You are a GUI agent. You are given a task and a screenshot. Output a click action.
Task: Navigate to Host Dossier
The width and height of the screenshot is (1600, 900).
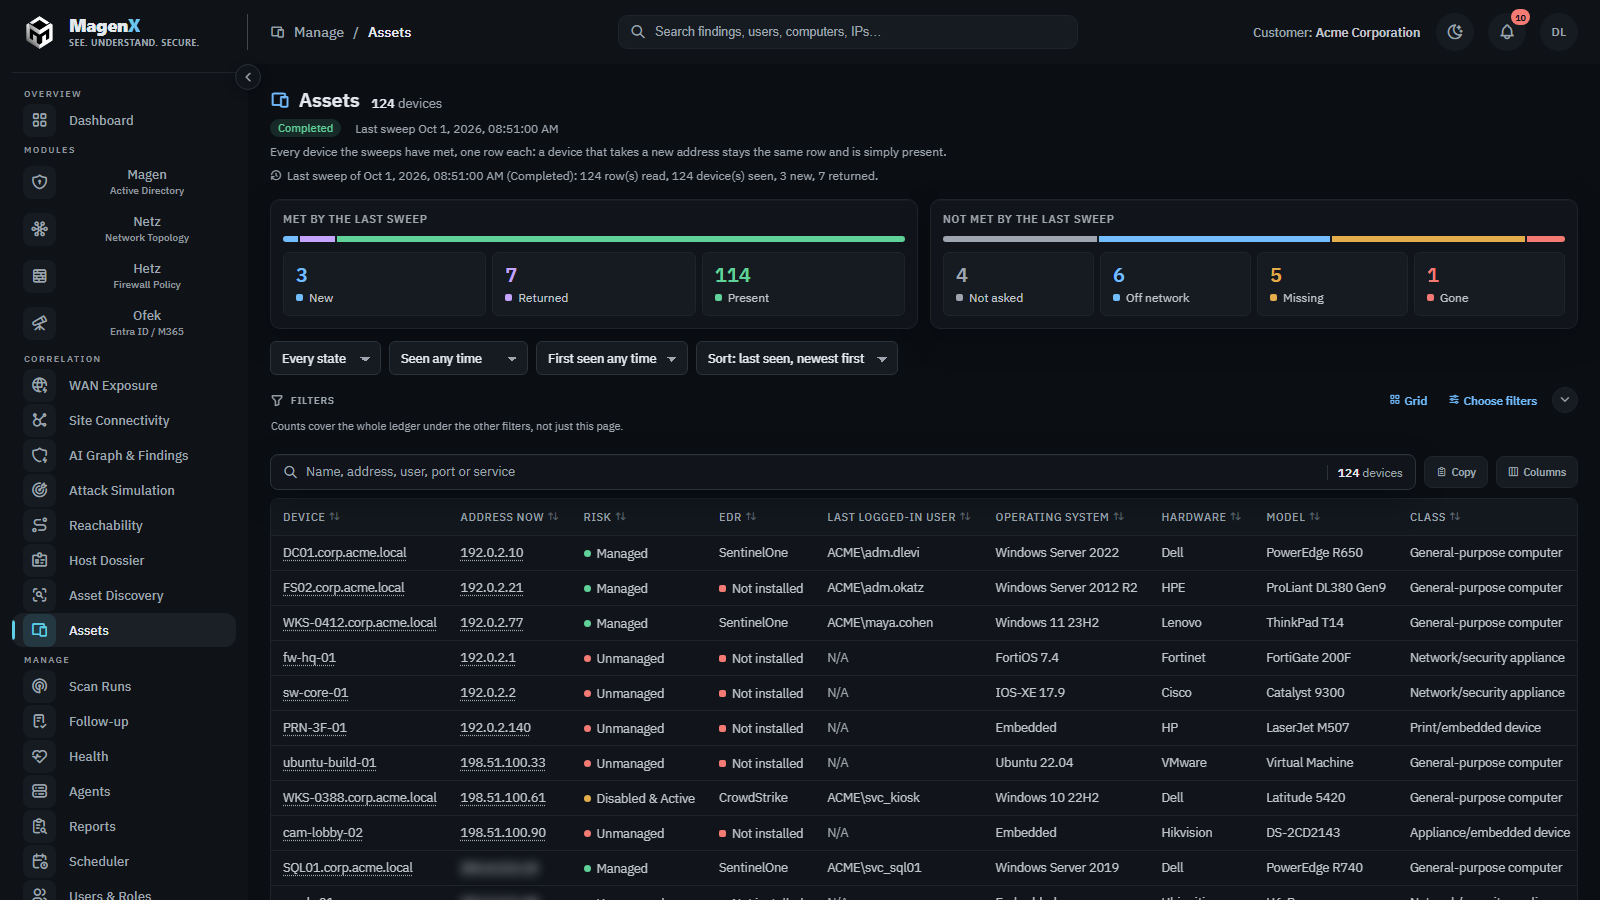(124, 560)
